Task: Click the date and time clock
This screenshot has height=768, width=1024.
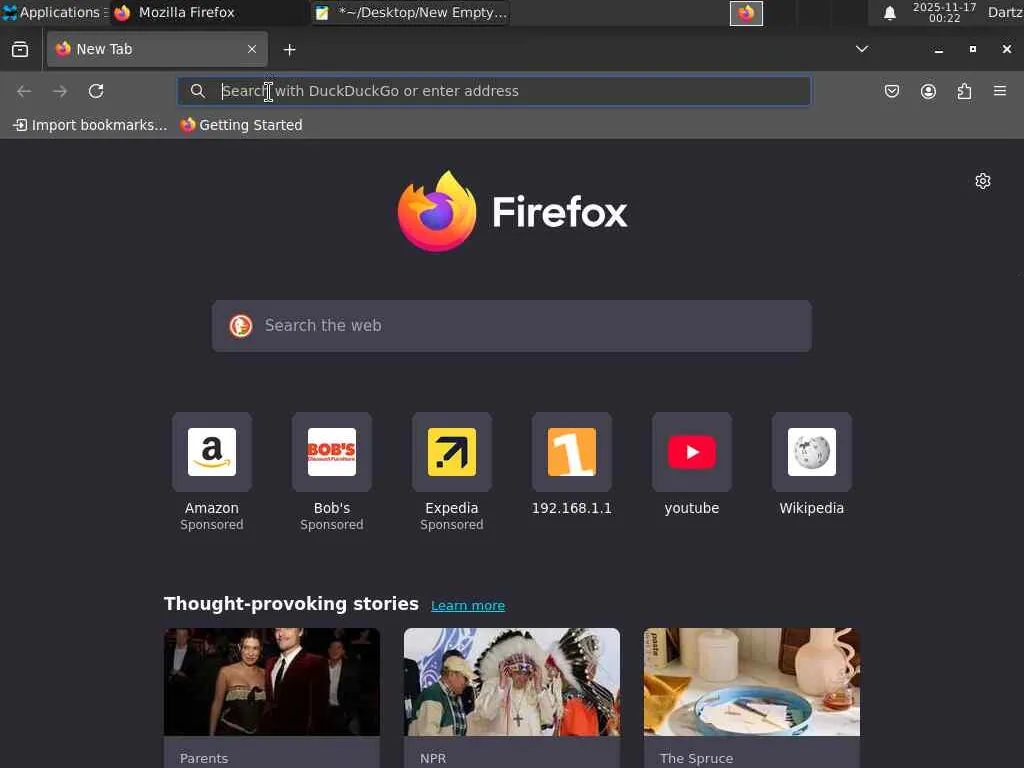Action: (944, 12)
